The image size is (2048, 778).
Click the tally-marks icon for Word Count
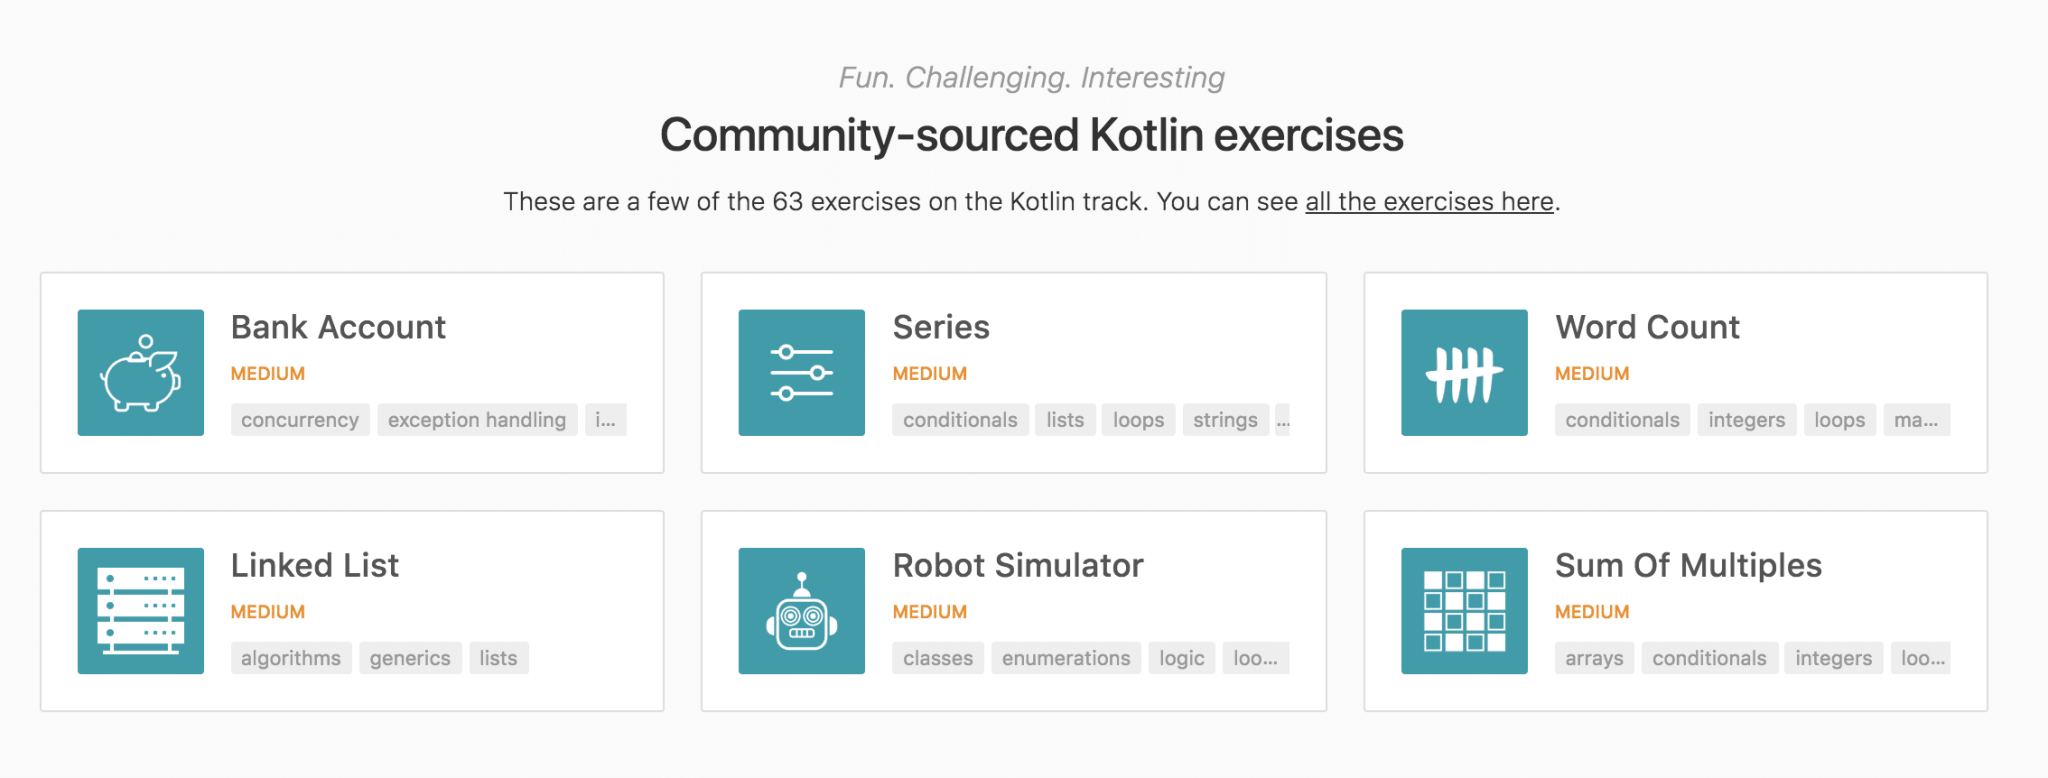point(1463,372)
